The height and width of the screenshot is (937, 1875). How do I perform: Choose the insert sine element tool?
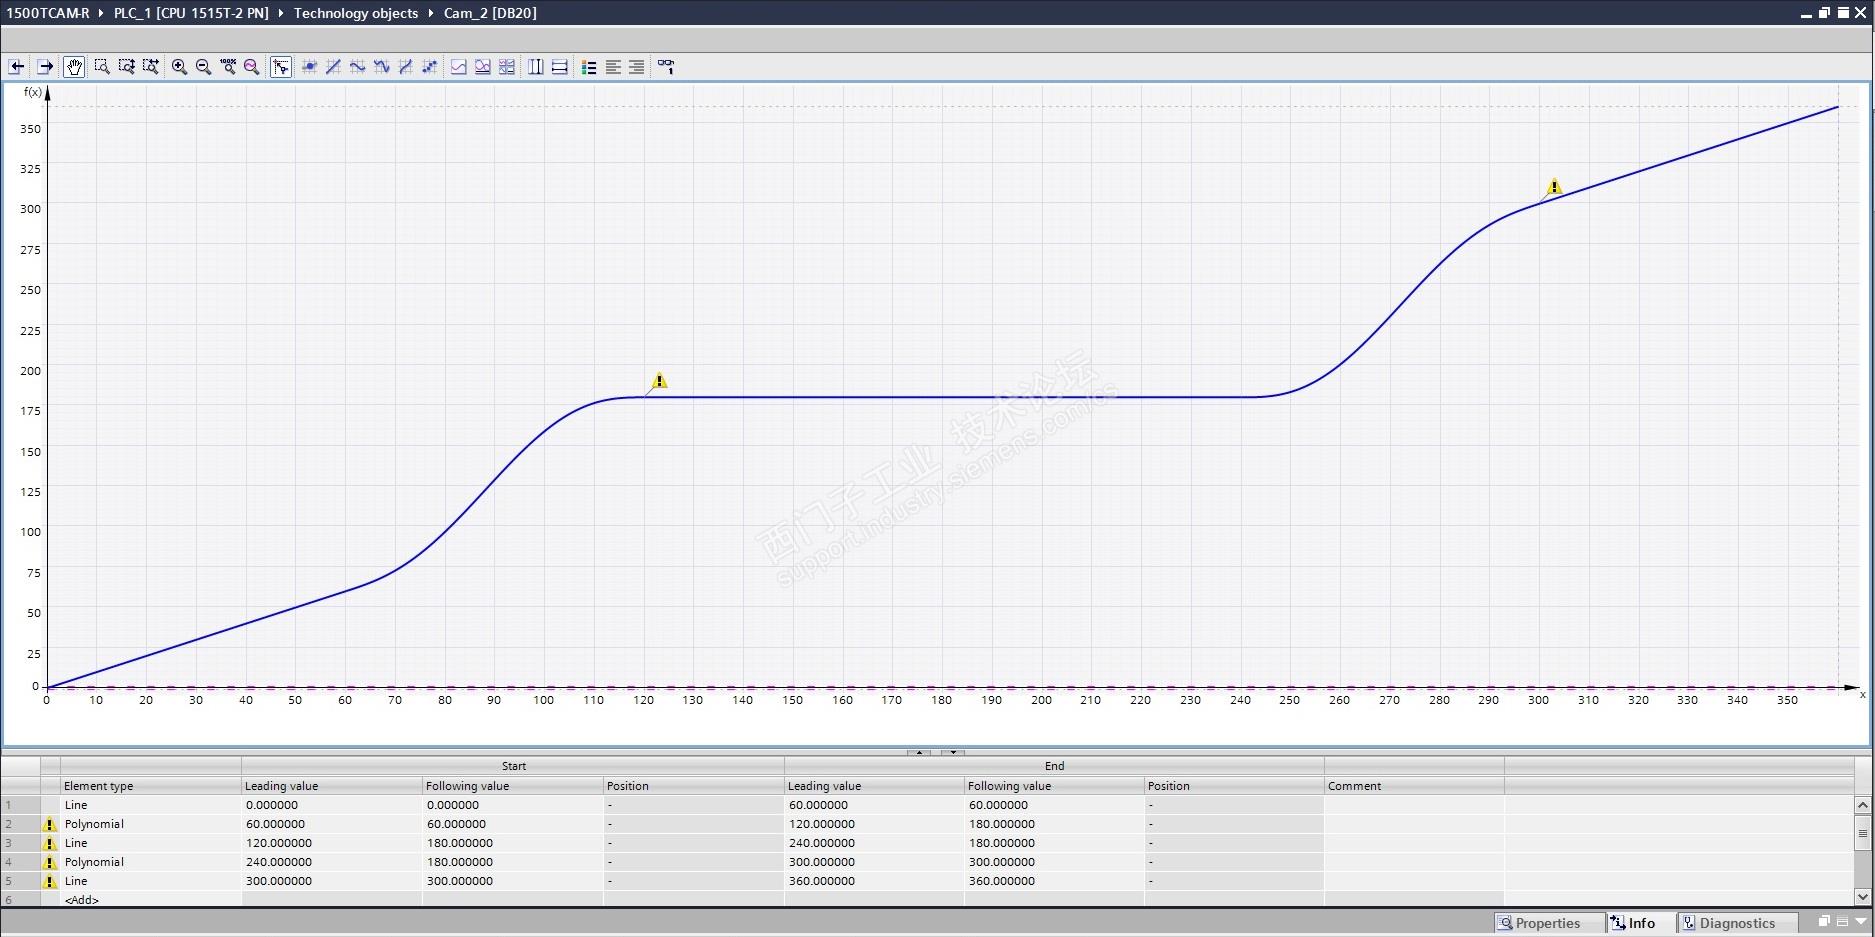click(x=357, y=67)
